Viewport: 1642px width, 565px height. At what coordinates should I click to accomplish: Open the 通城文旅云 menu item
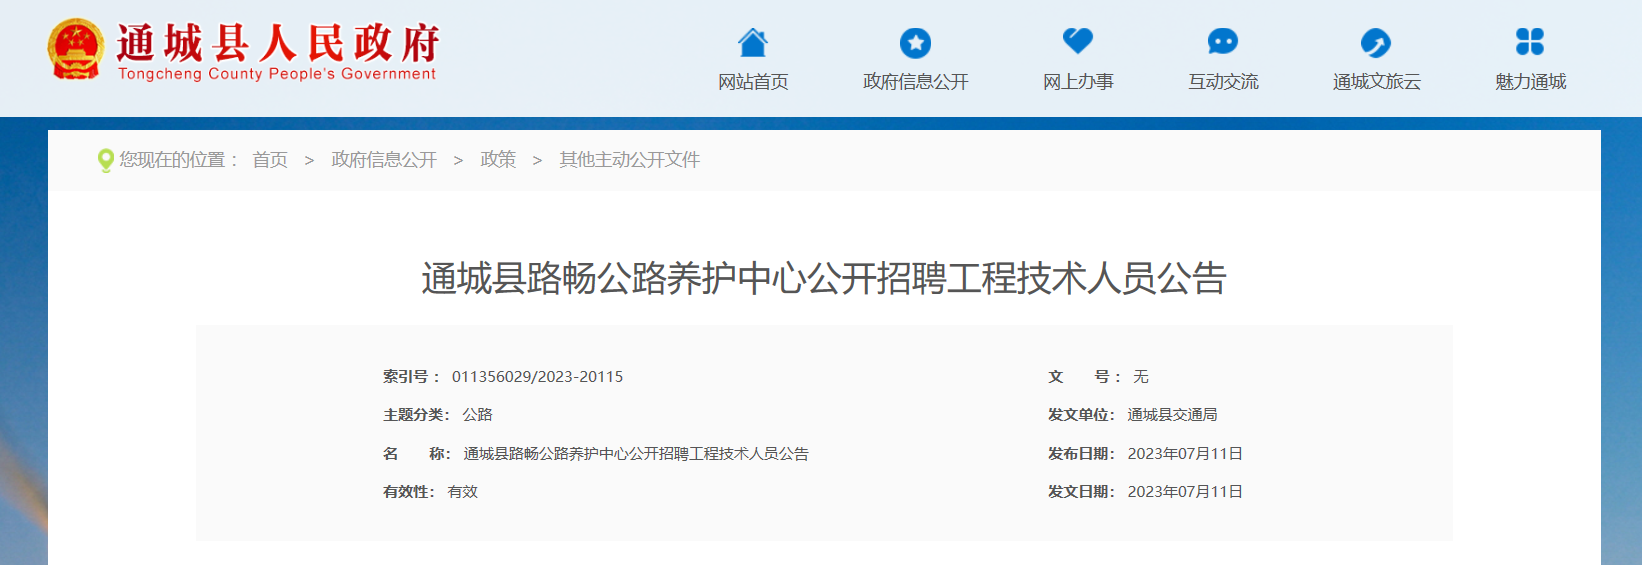pyautogui.click(x=1376, y=82)
